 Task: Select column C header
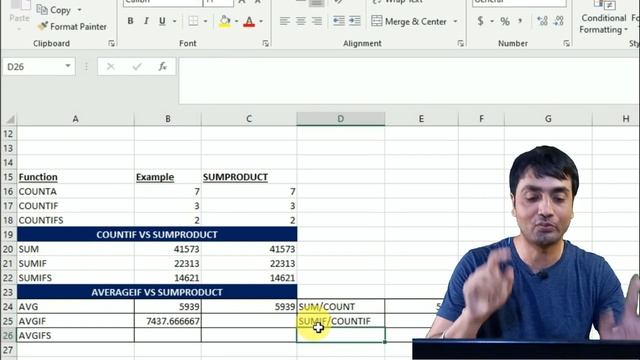pos(249,119)
